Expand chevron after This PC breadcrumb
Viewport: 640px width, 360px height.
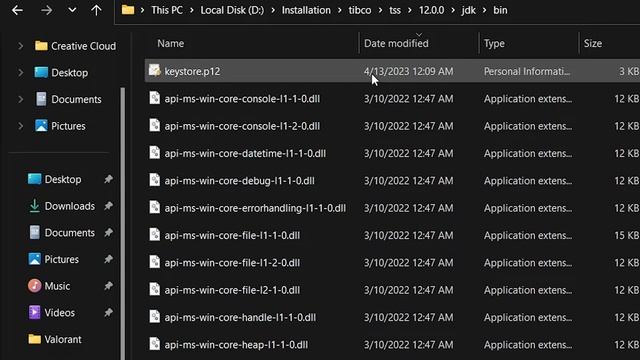191,10
